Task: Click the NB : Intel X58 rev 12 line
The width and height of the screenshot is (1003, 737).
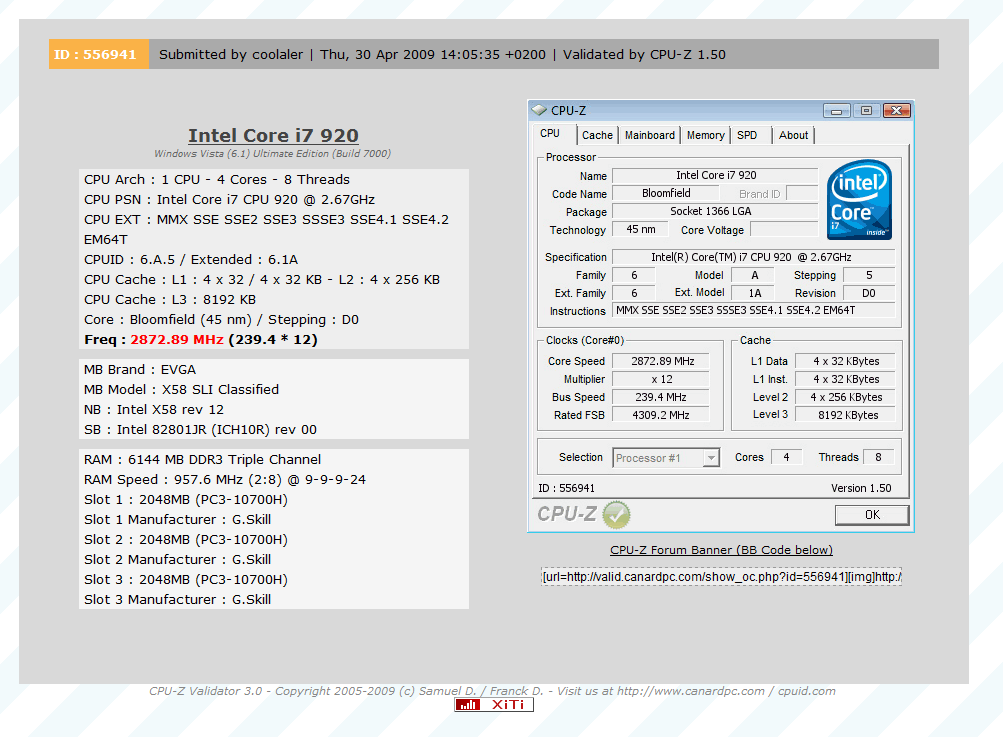Action: pyautogui.click(x=154, y=410)
